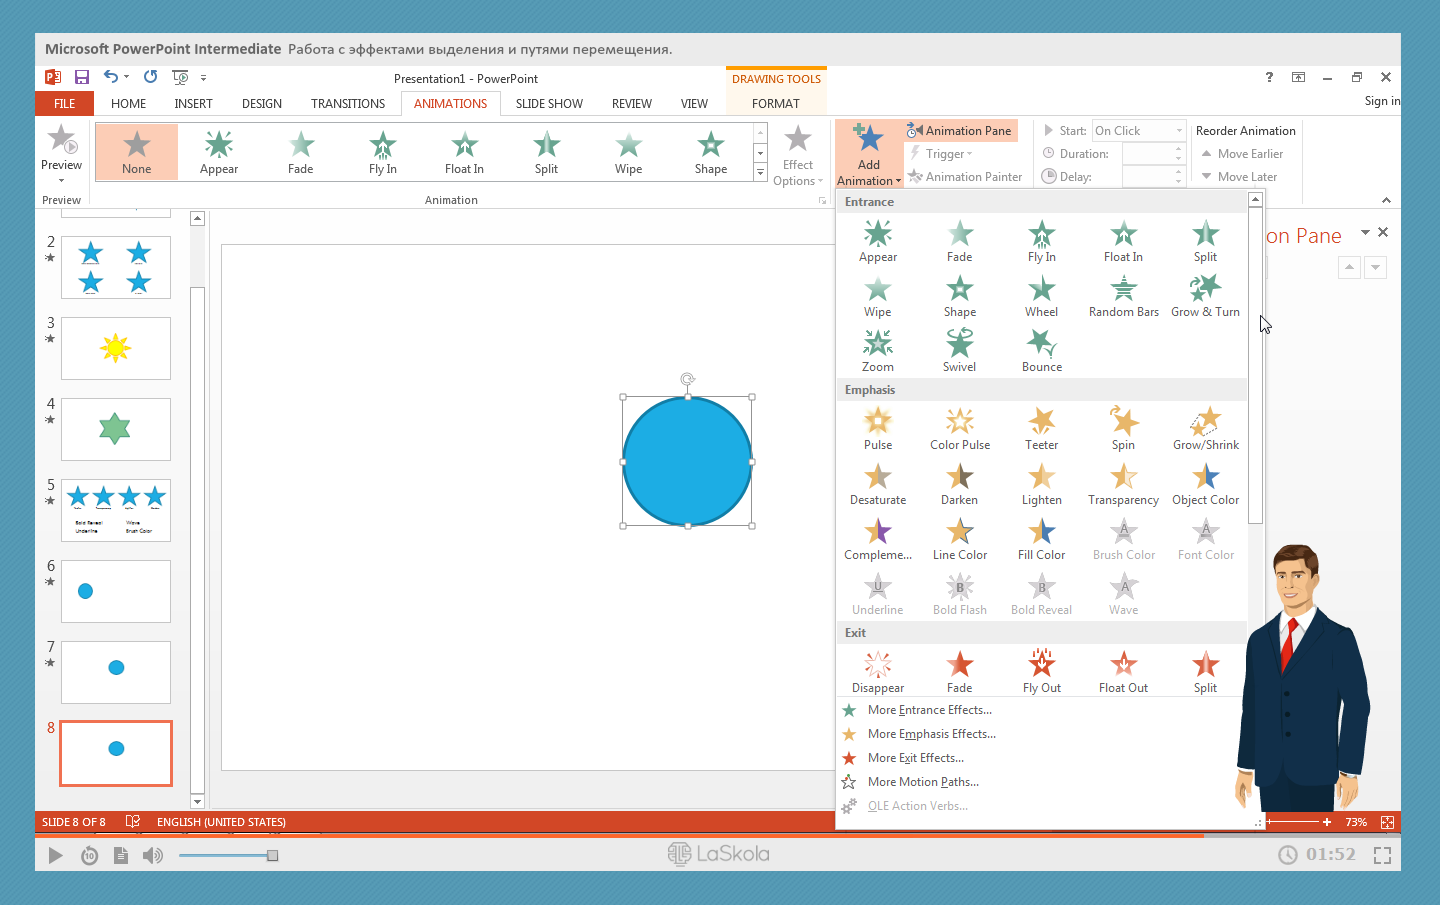The width and height of the screenshot is (1440, 905).
Task: Open the Add Animation dropdown
Action: point(868,172)
